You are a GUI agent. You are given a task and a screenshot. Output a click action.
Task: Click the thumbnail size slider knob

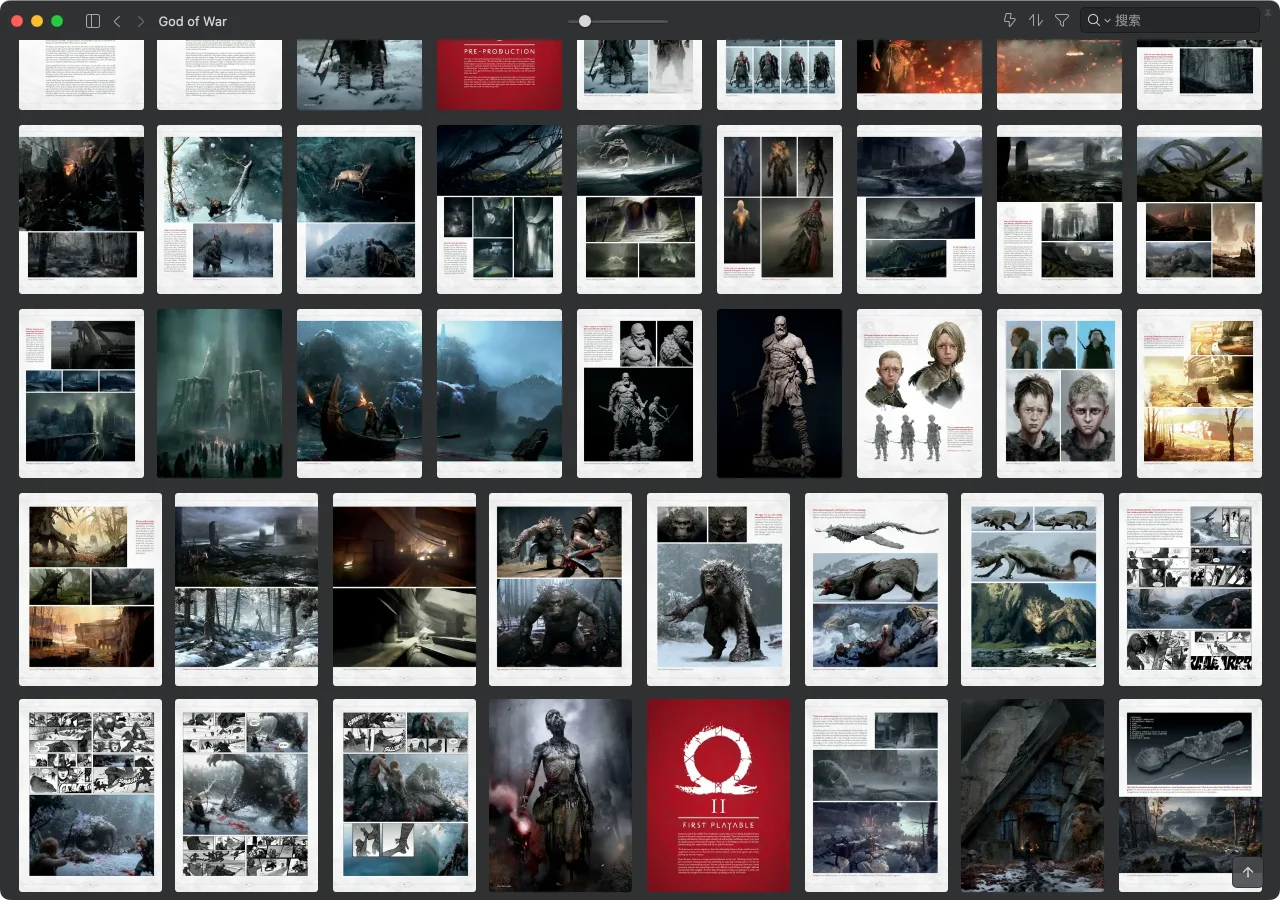point(585,21)
